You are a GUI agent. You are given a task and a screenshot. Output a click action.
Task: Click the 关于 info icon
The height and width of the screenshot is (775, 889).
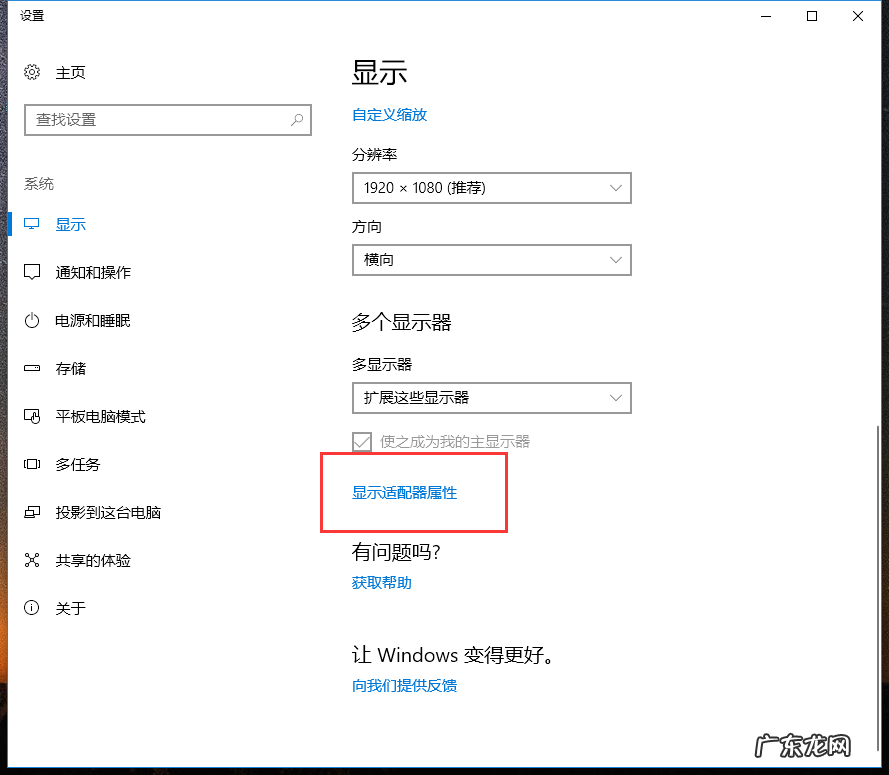(x=30, y=608)
